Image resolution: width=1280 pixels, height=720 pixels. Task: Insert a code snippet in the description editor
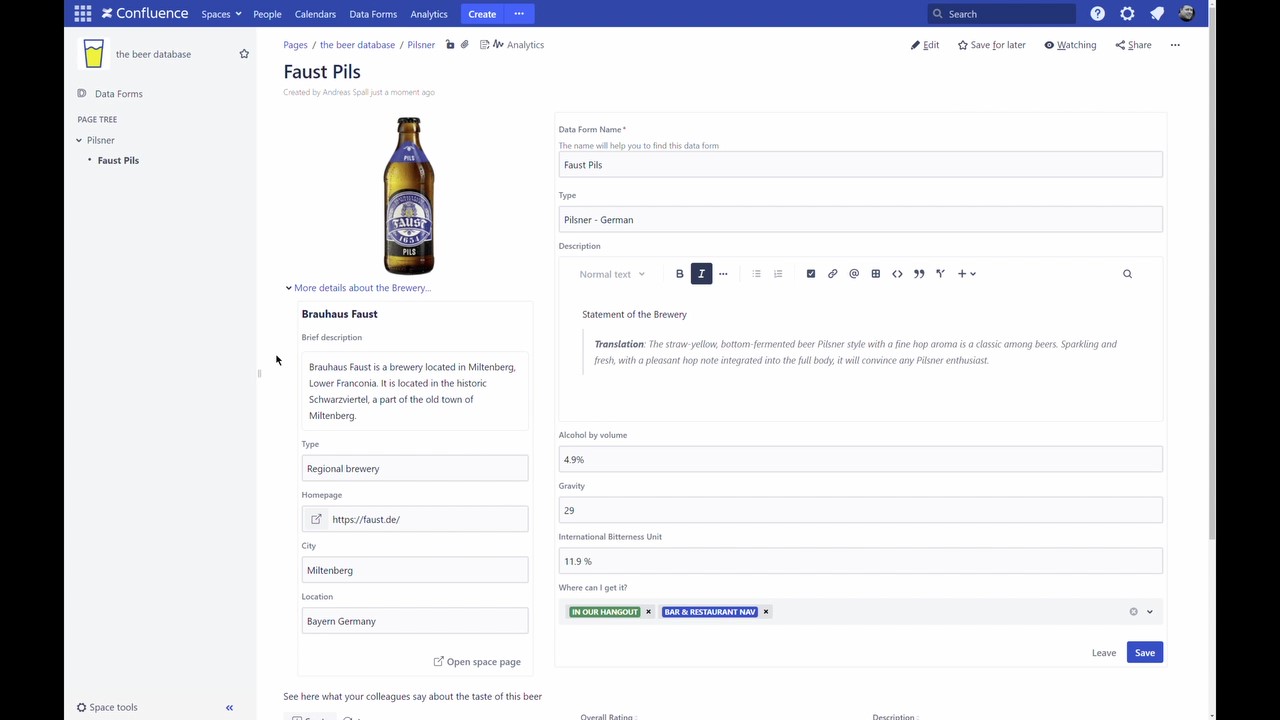(x=897, y=273)
